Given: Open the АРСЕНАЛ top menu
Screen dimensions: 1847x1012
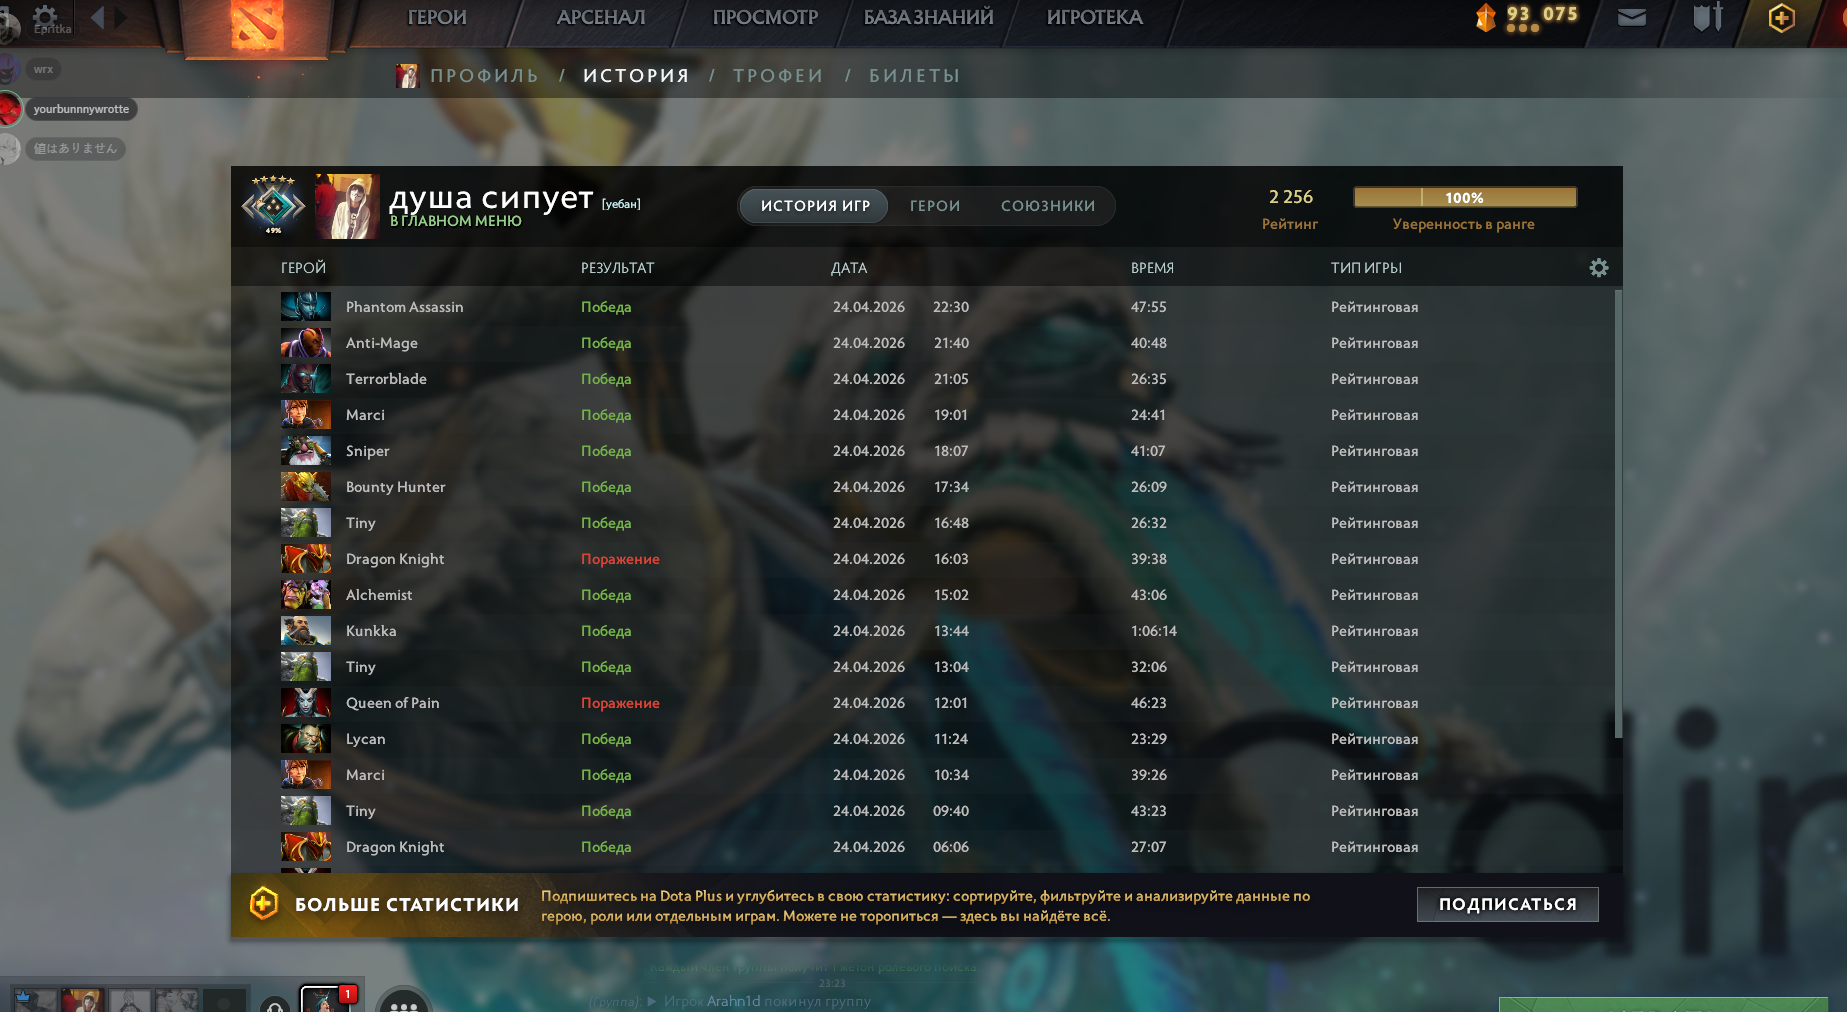Looking at the screenshot, I should [601, 17].
